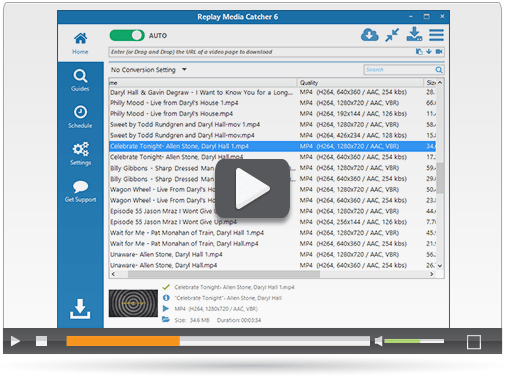
Task: Select 'Philly Mood - Live from Daryl's House 1.mp4'
Action: tap(272, 103)
